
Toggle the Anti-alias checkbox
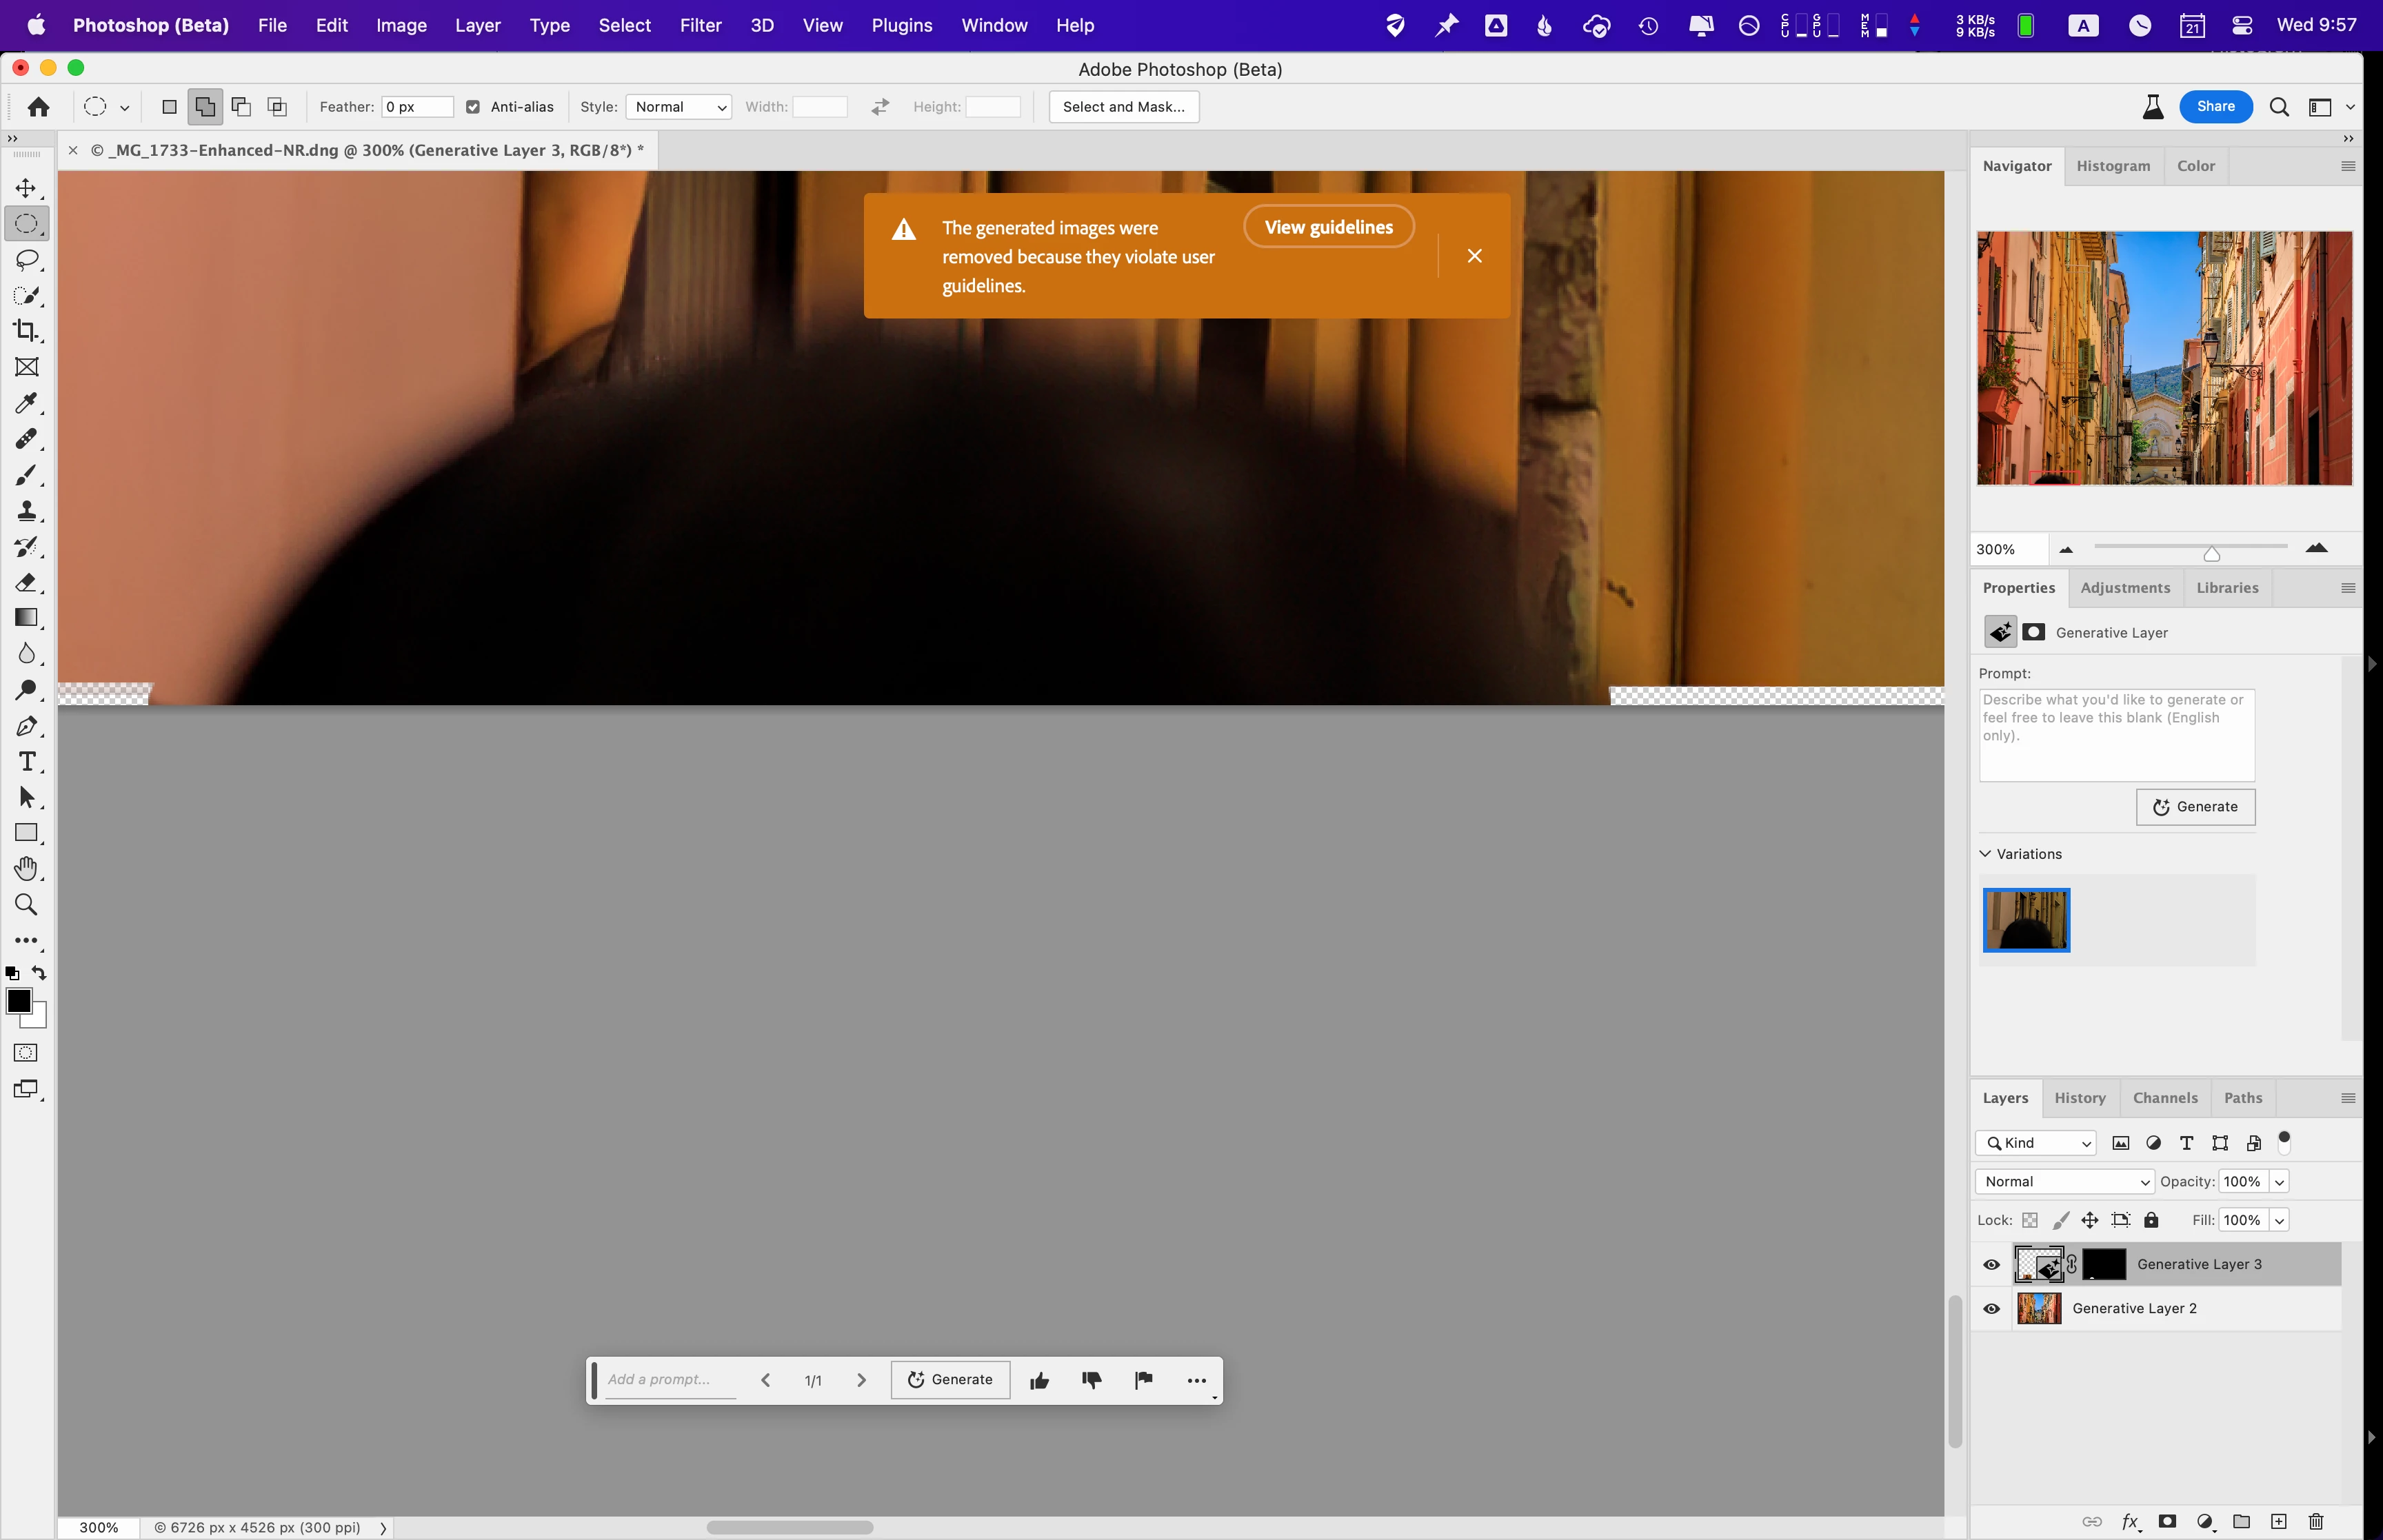coord(473,107)
